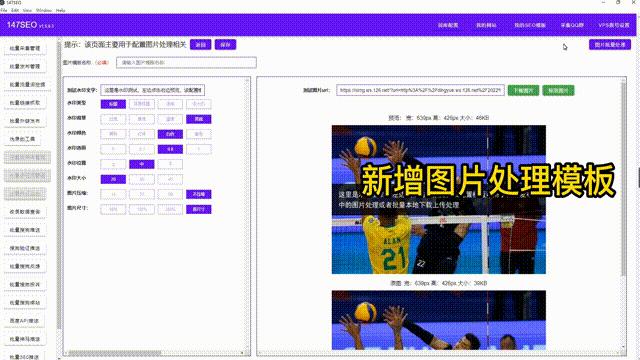
Task: Open the View menu
Action: [27, 10]
